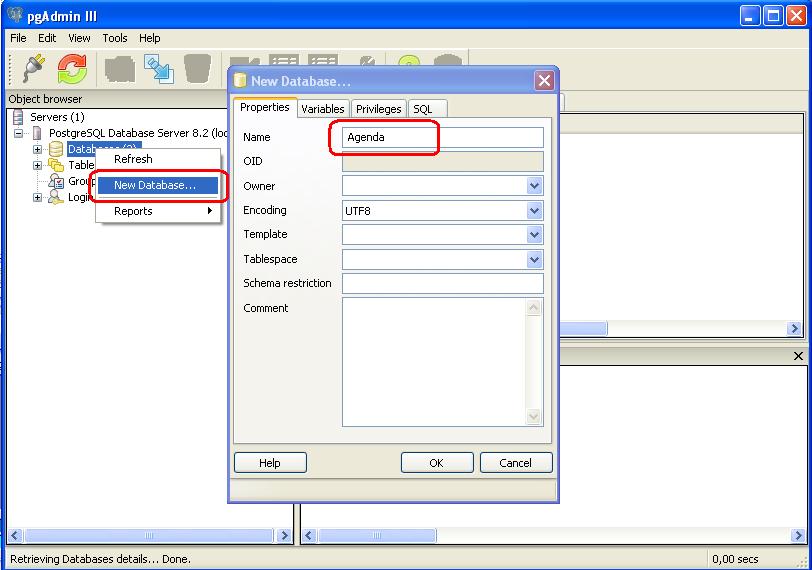
Task: Open the Help menu in the menu bar
Action: tap(150, 38)
